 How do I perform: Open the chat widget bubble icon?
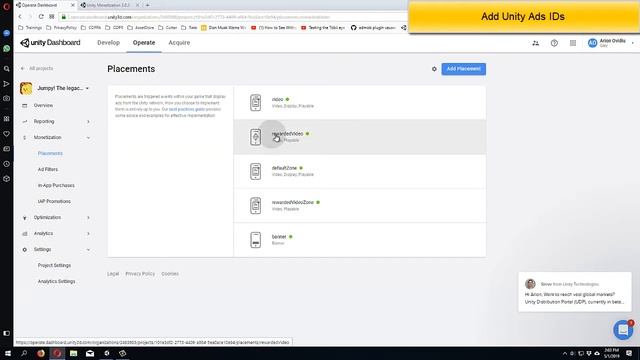point(623,329)
